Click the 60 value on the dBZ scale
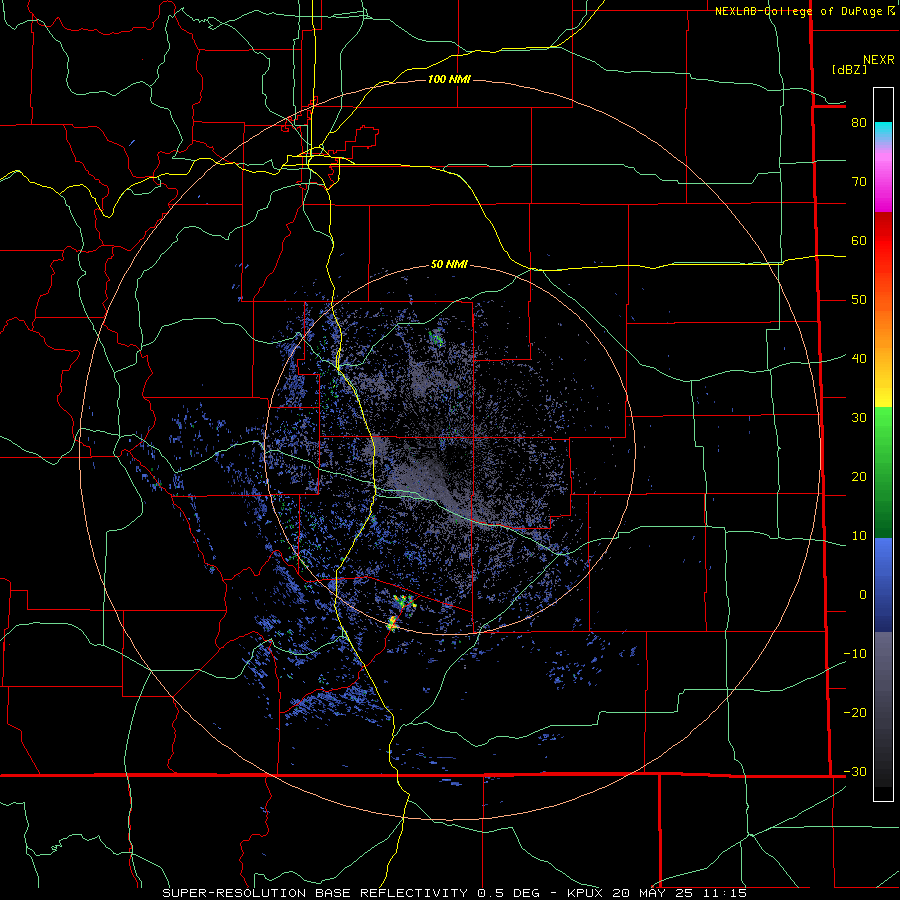 (x=859, y=241)
